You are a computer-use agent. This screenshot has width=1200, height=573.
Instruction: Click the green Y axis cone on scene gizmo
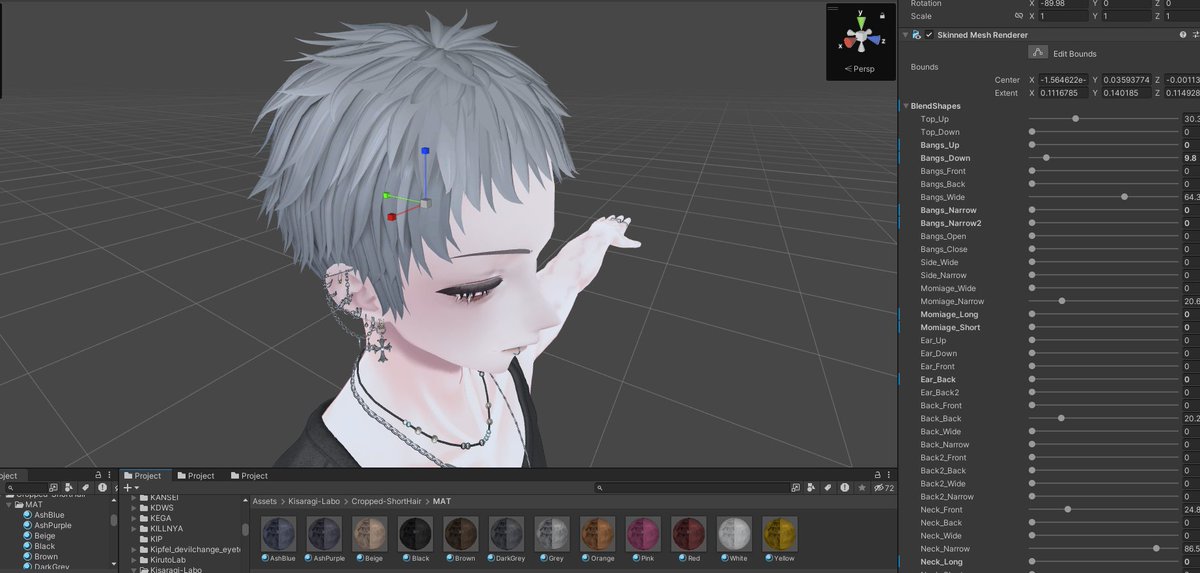(x=861, y=24)
